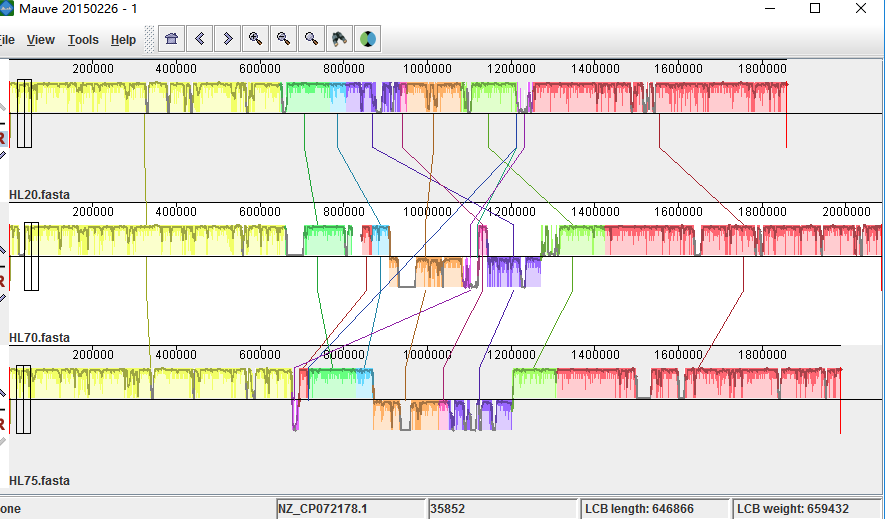
Task: Click the plain magnifier search icon
Action: point(311,39)
